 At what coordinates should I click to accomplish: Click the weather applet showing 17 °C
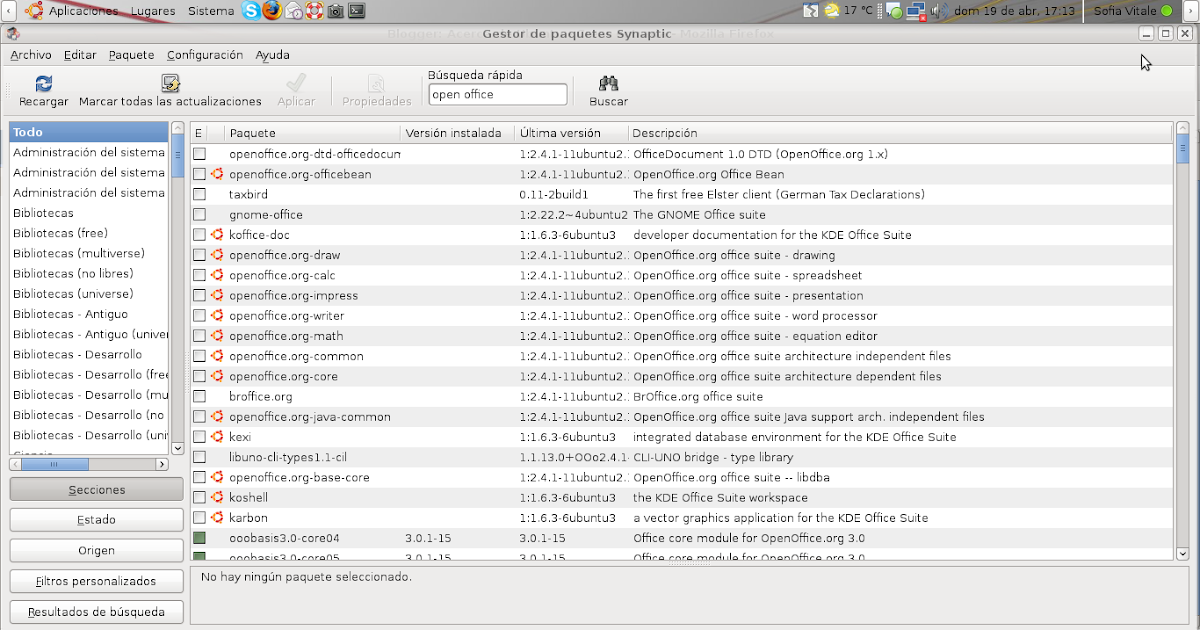849,11
